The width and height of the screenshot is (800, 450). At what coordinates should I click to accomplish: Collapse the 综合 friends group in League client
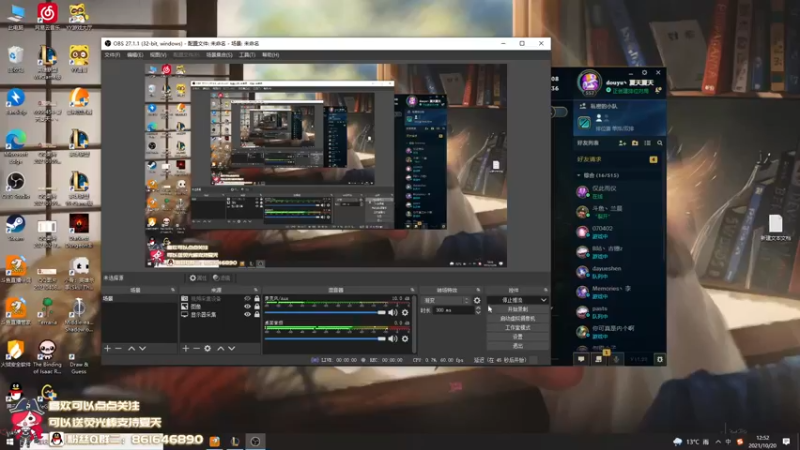(x=579, y=176)
